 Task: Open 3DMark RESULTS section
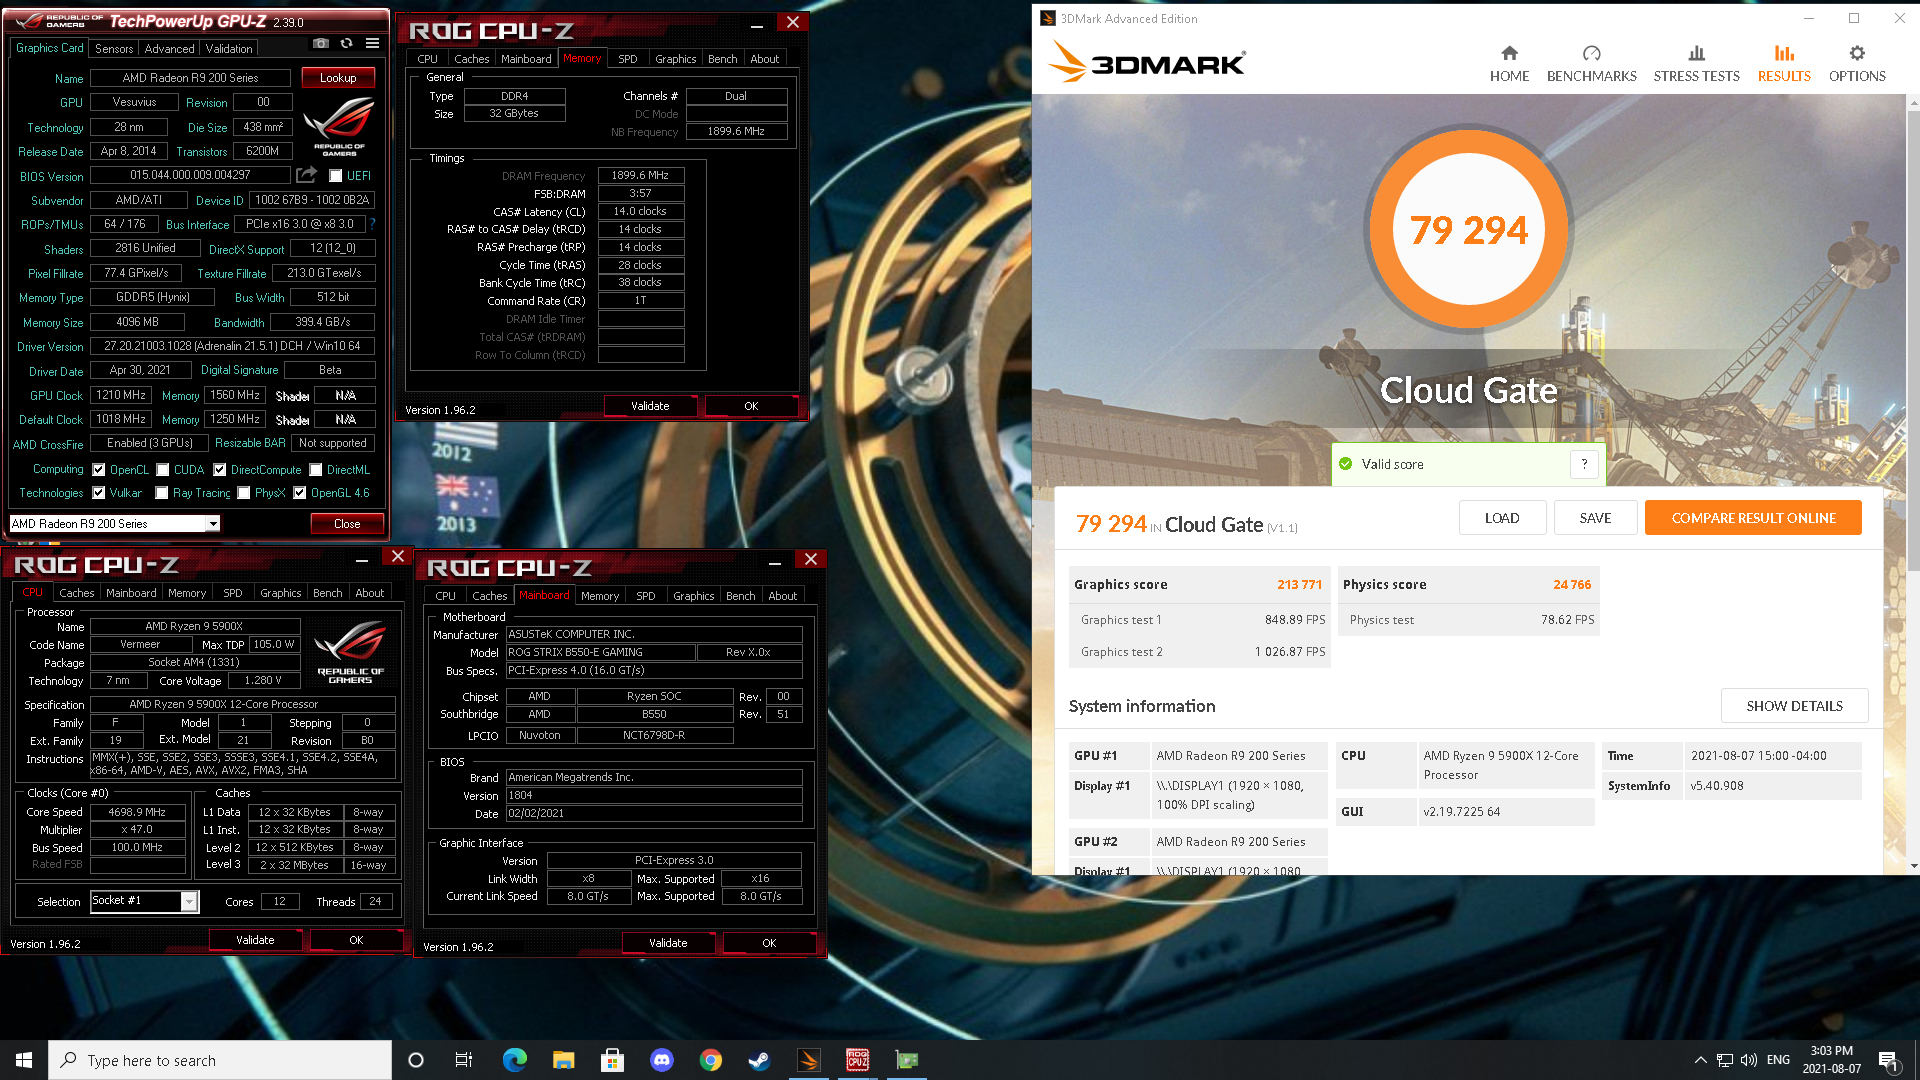1784,64
